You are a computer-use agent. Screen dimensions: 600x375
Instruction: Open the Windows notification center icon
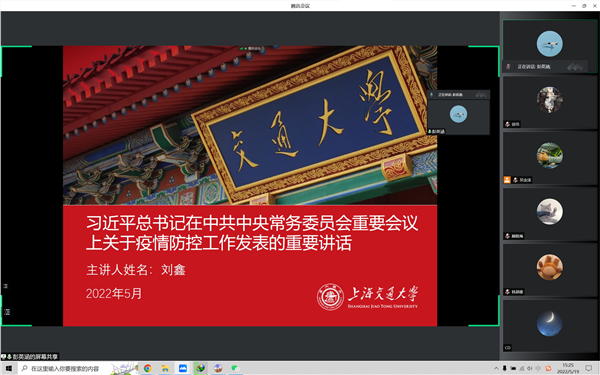click(x=589, y=368)
